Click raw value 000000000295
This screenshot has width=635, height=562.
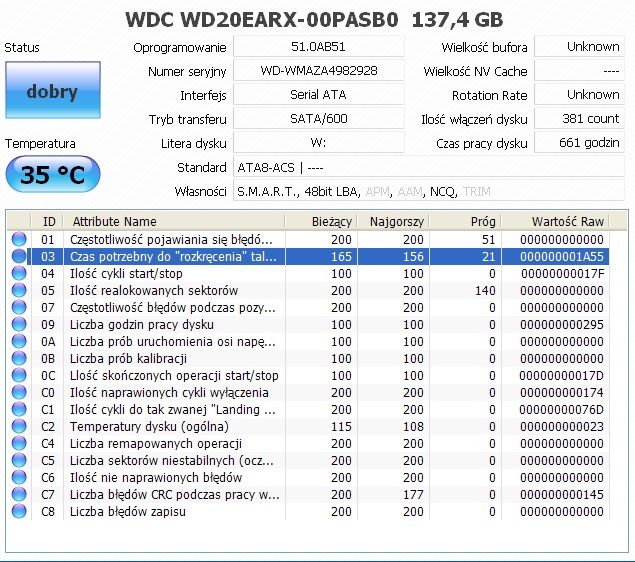point(562,324)
